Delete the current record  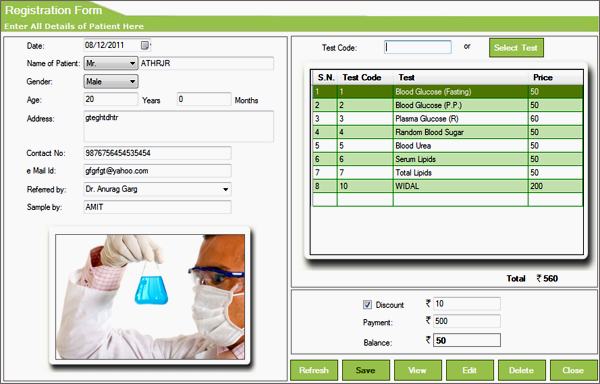[x=522, y=370]
